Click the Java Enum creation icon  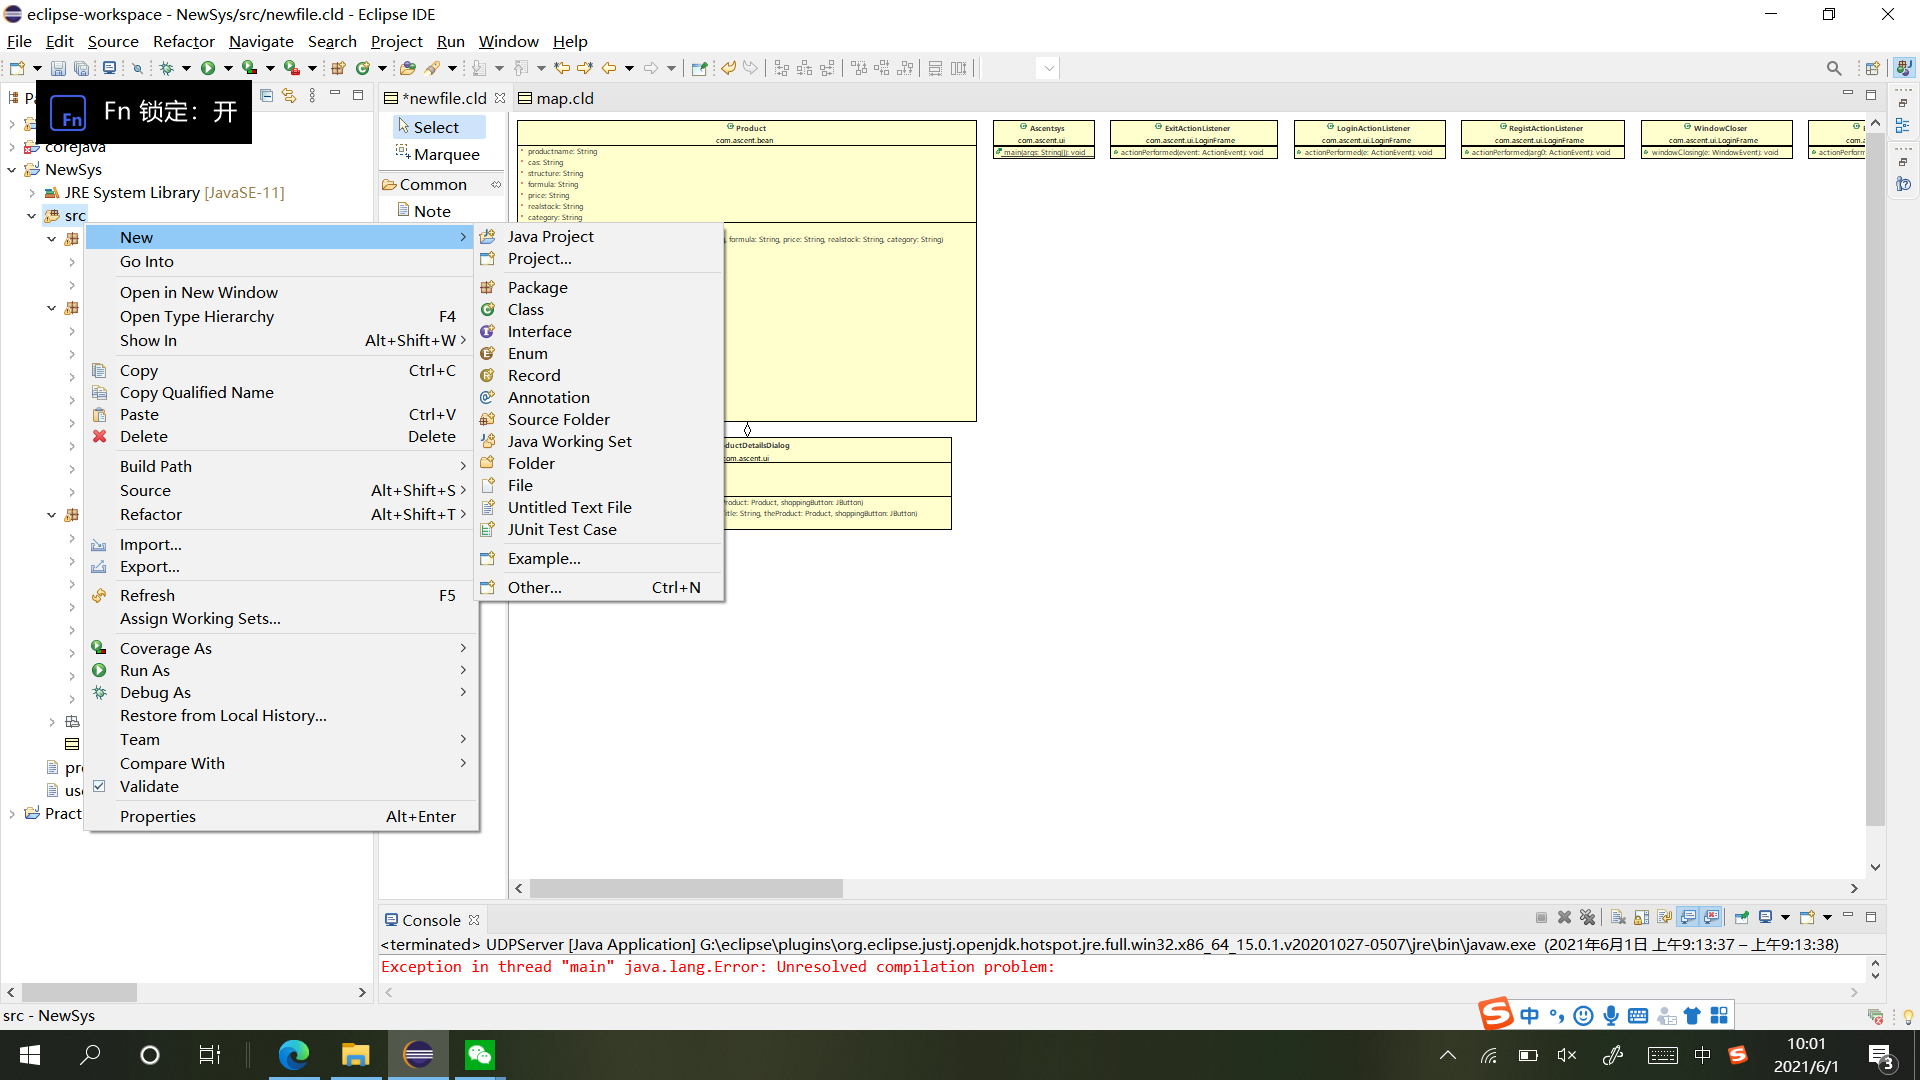tap(489, 352)
